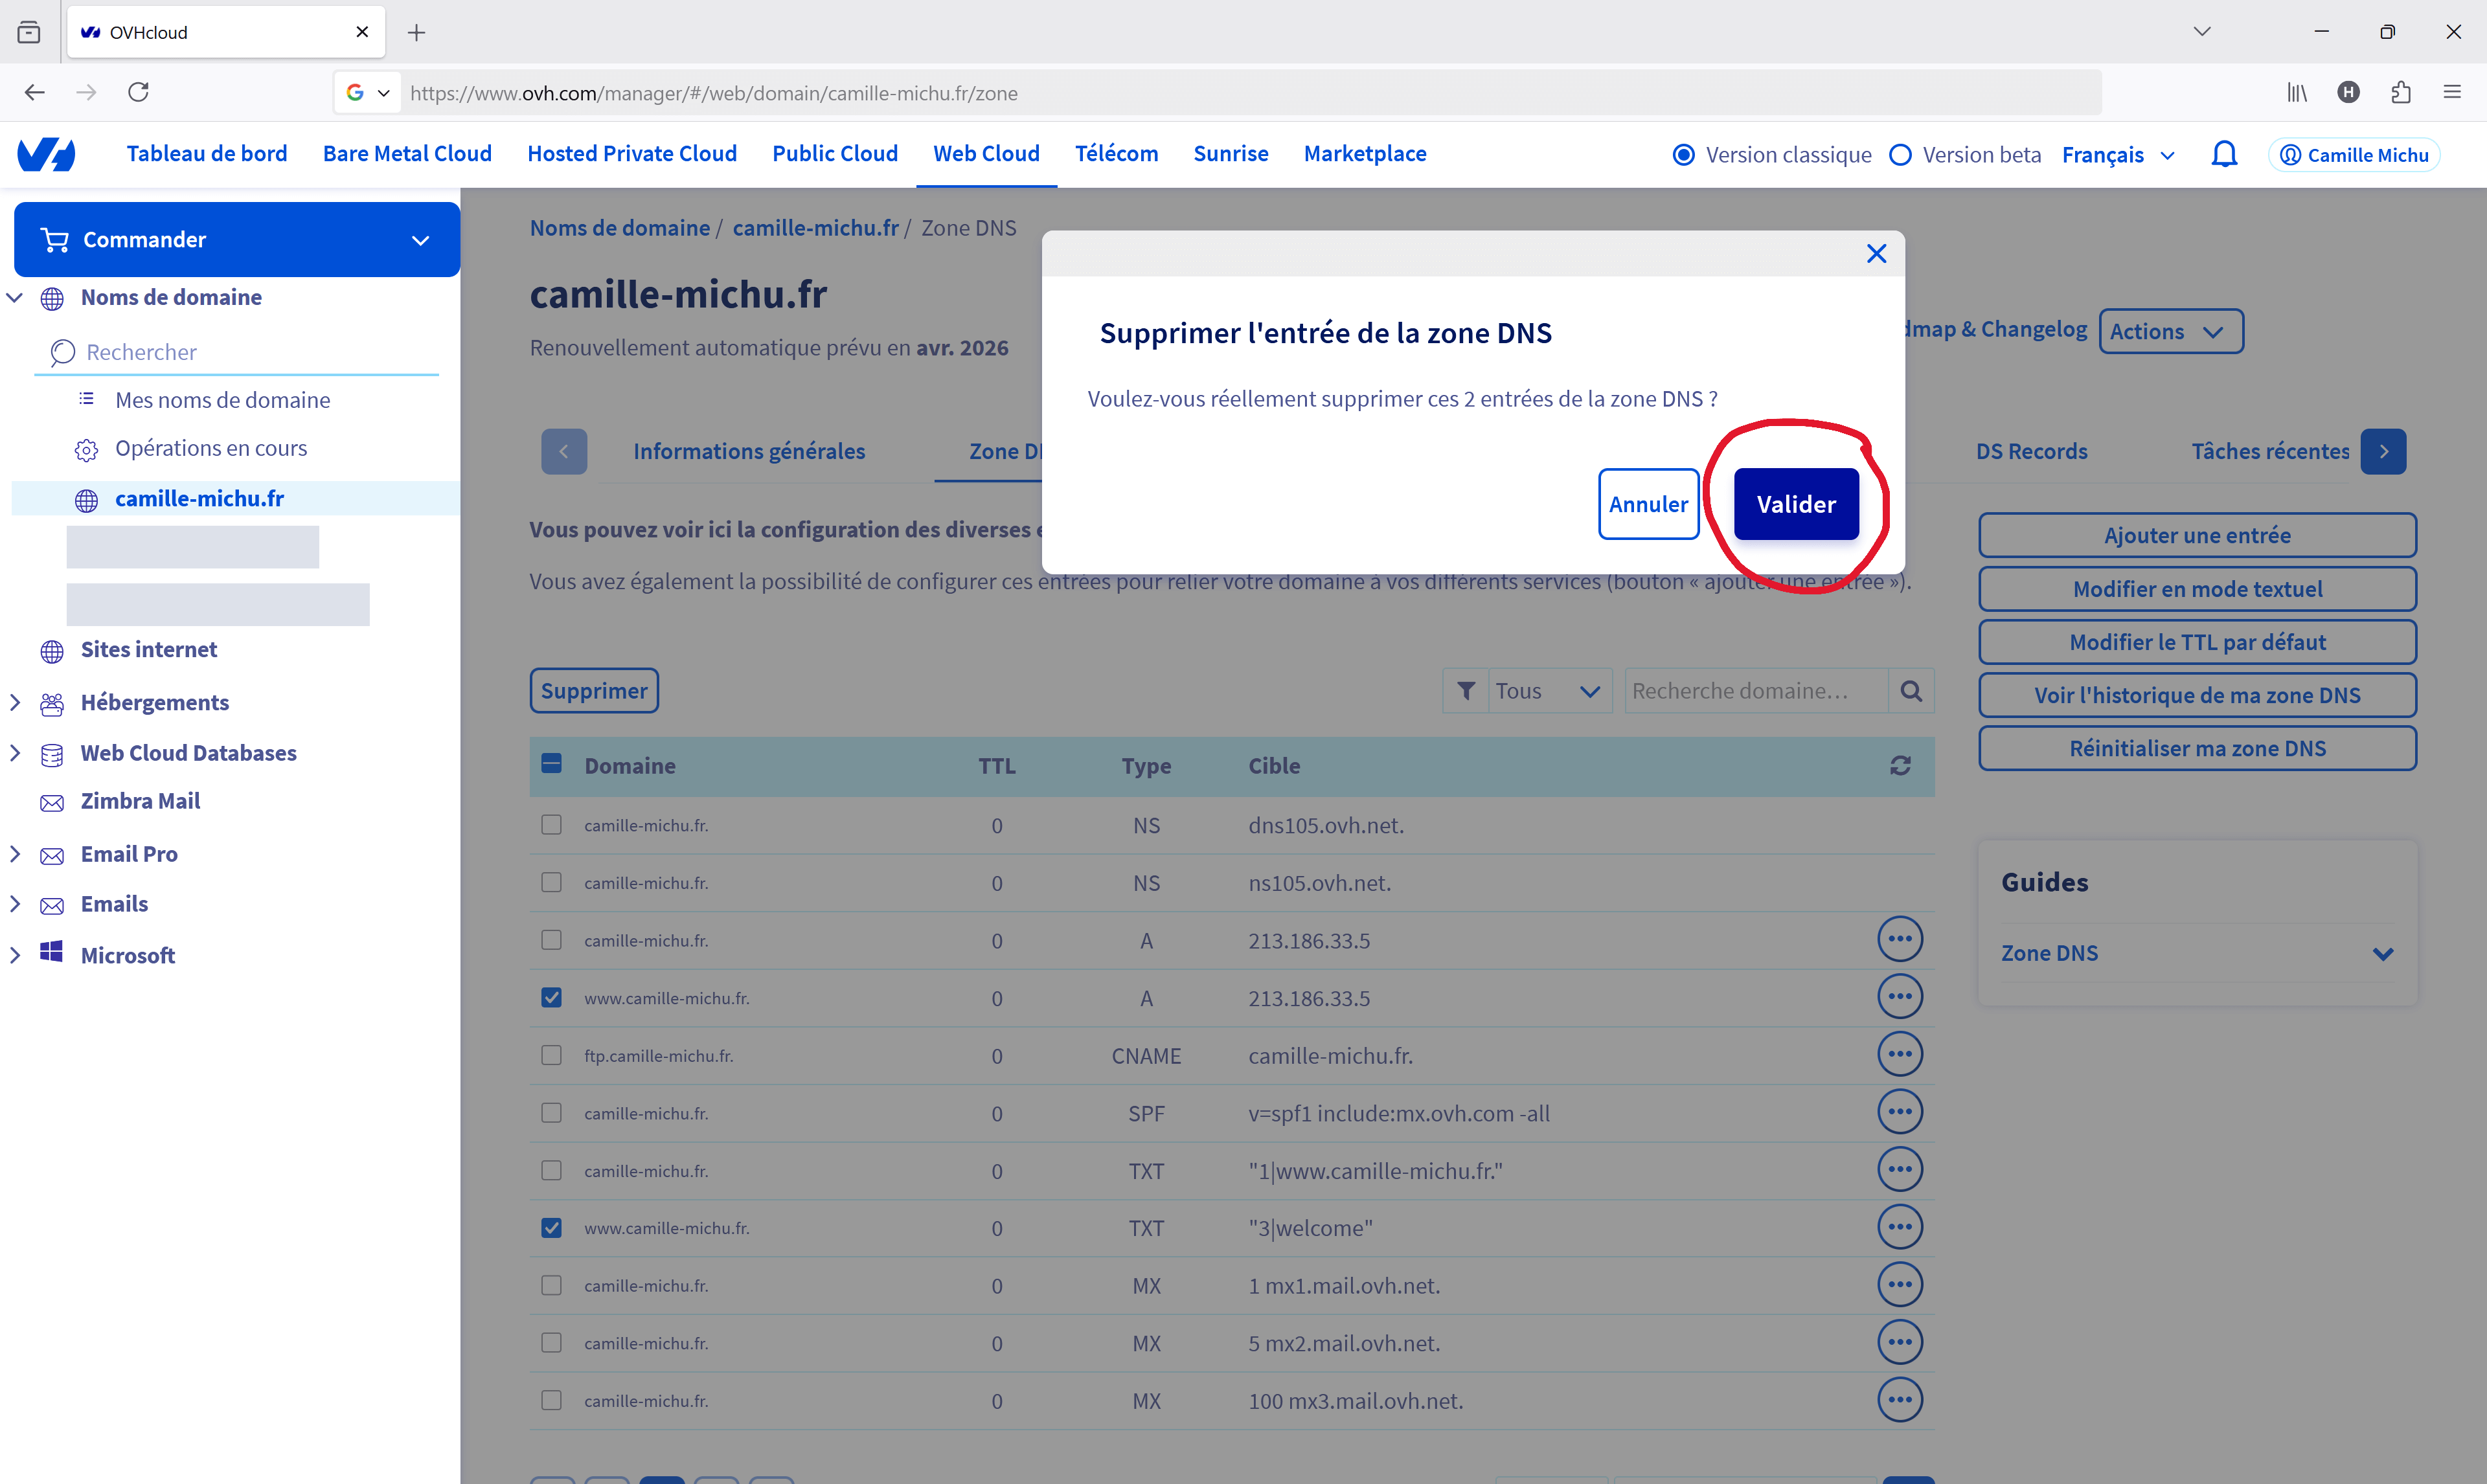Check the ftp CNAME record checkbox
The width and height of the screenshot is (2487, 1484).
click(x=551, y=1056)
